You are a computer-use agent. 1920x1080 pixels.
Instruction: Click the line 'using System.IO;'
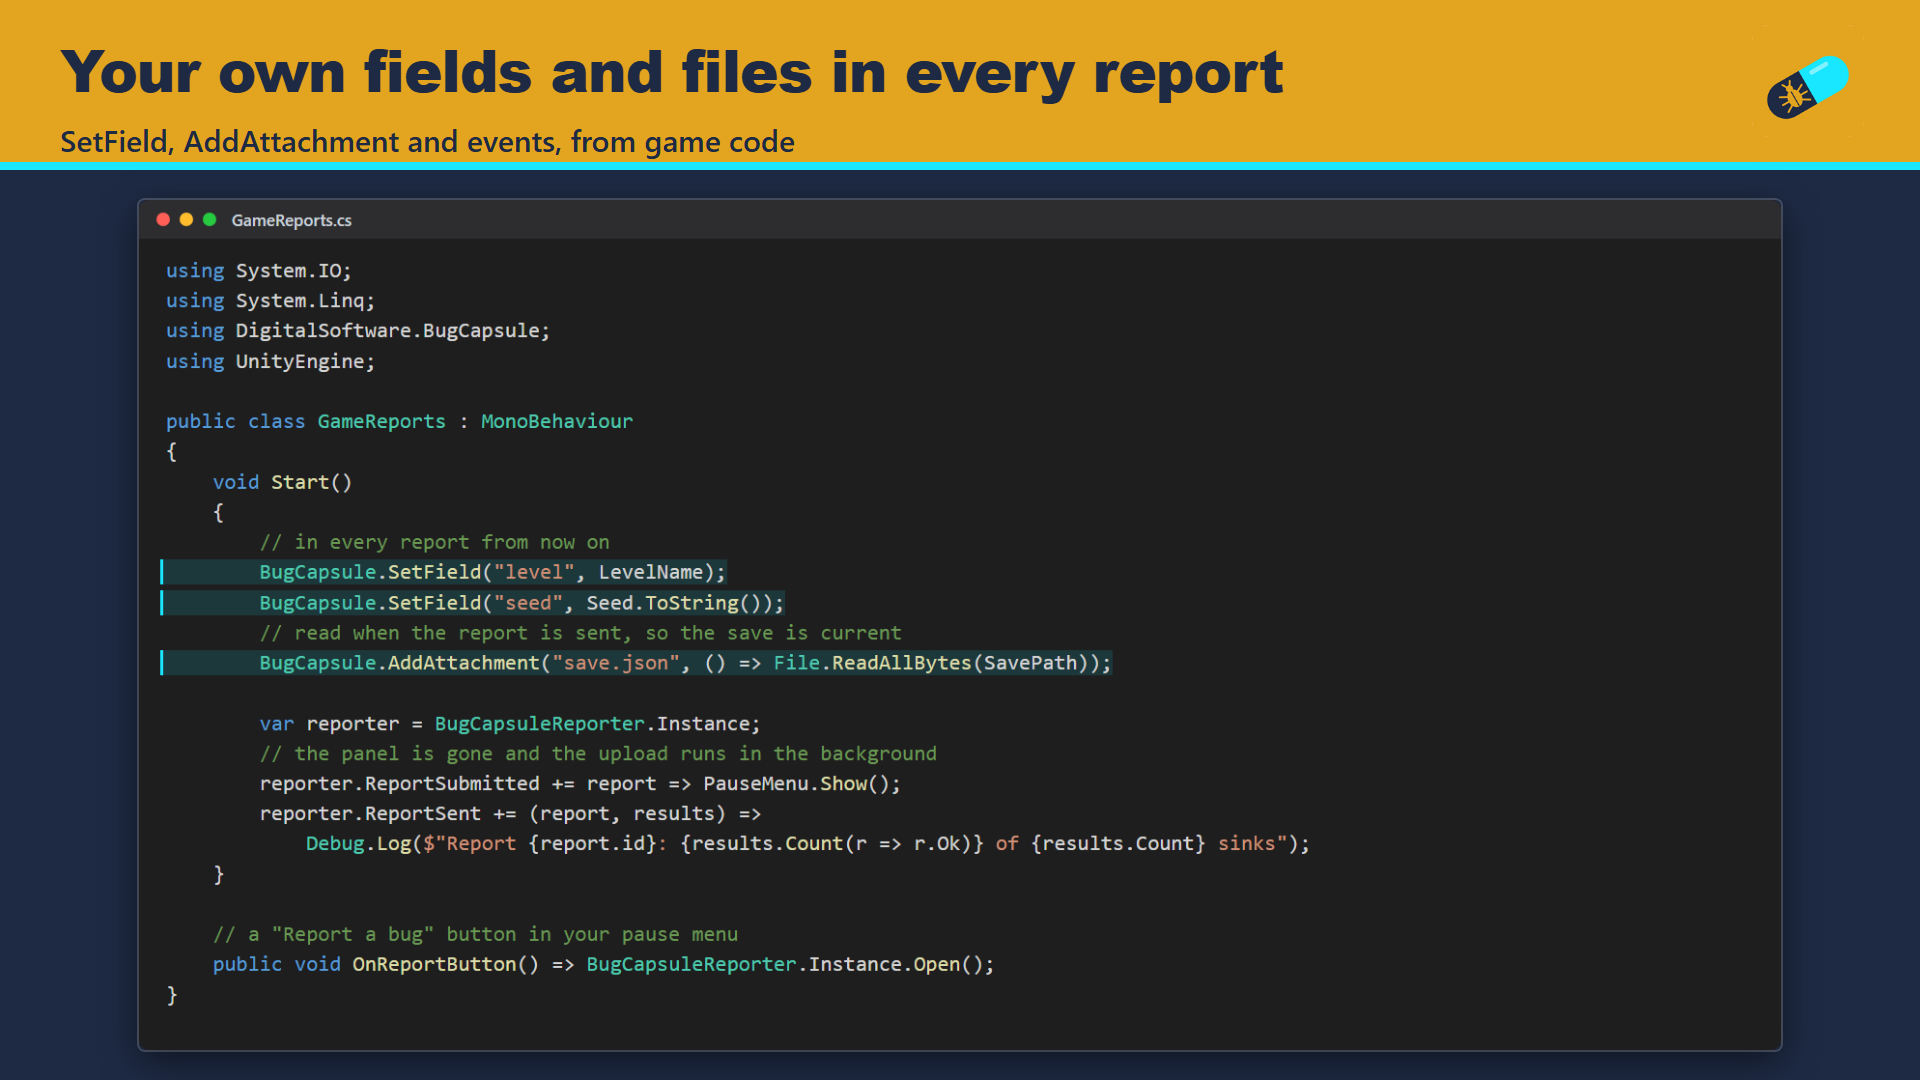[x=259, y=271]
